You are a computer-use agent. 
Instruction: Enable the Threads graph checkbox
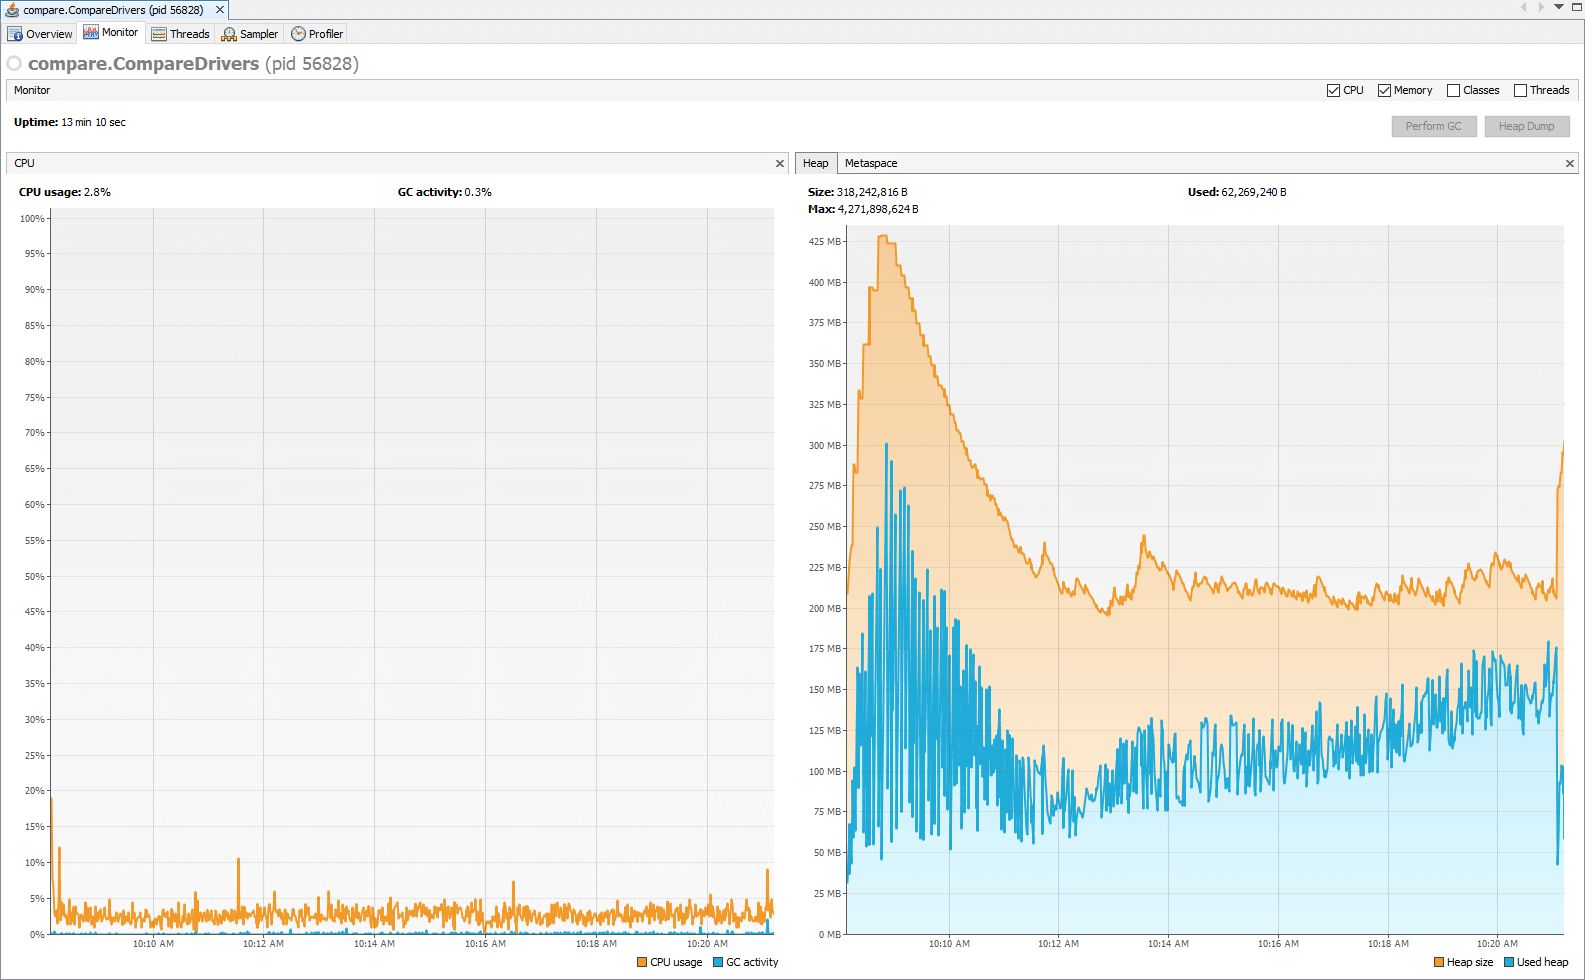pyautogui.click(x=1520, y=90)
